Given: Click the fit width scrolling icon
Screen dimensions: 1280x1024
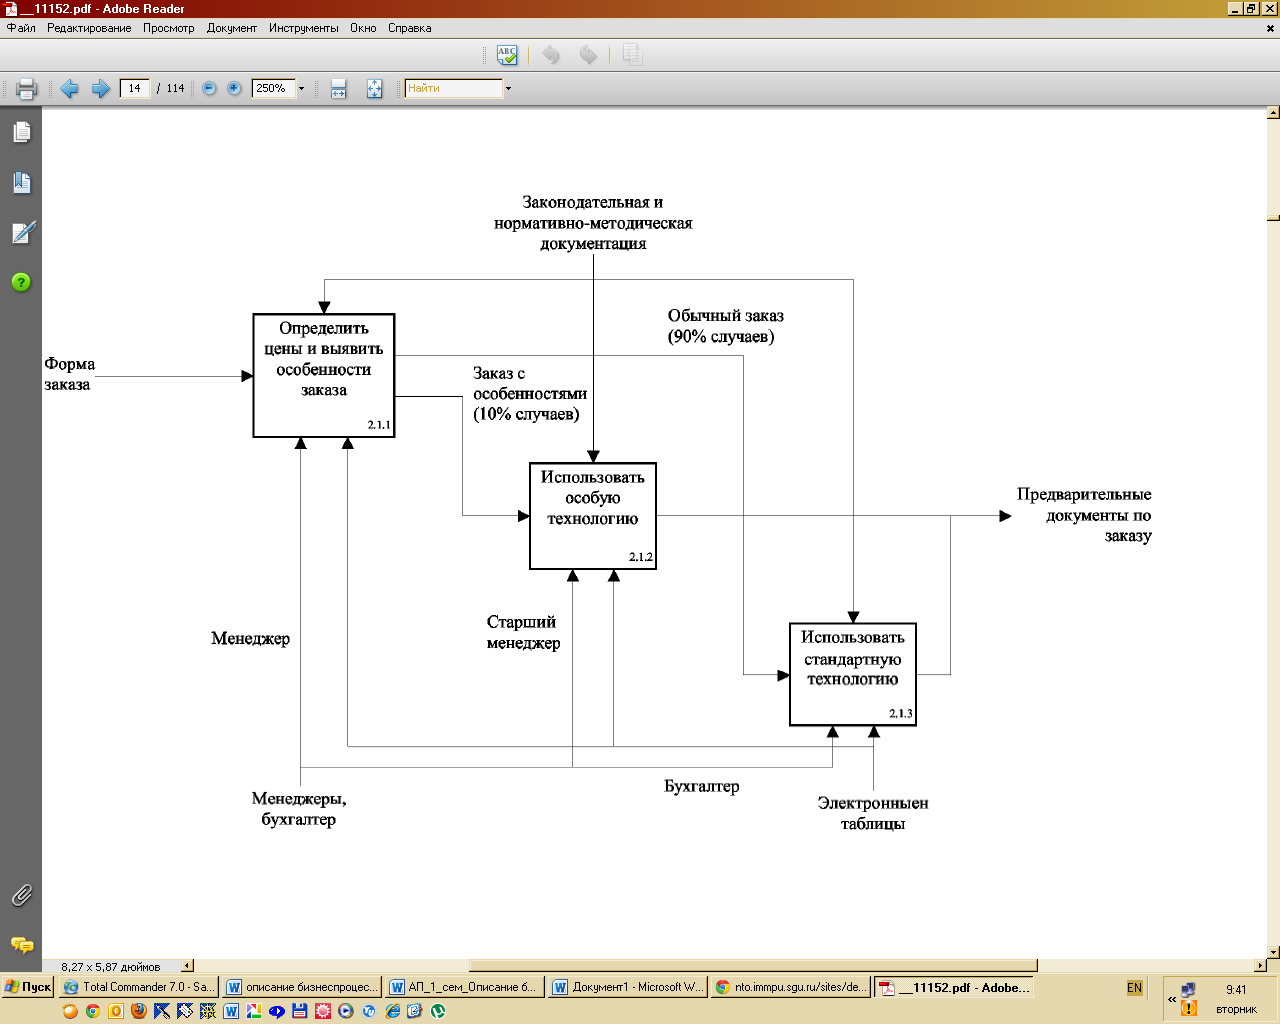Looking at the screenshot, I should point(338,89).
